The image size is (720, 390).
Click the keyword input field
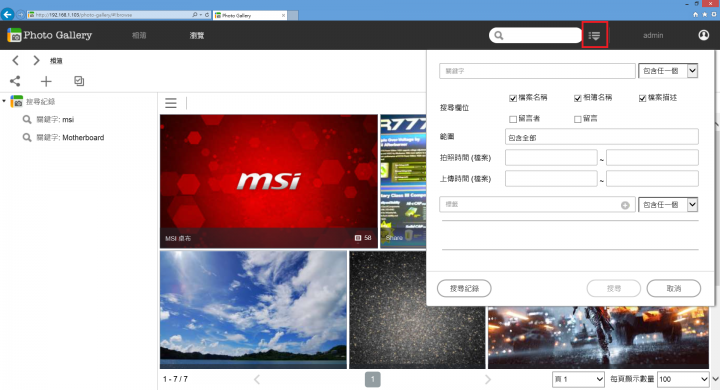coord(537,71)
